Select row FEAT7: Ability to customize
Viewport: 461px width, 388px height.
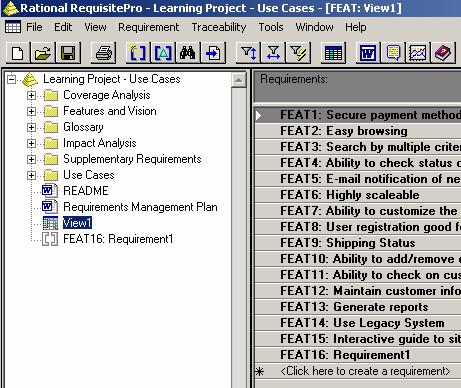click(358, 211)
